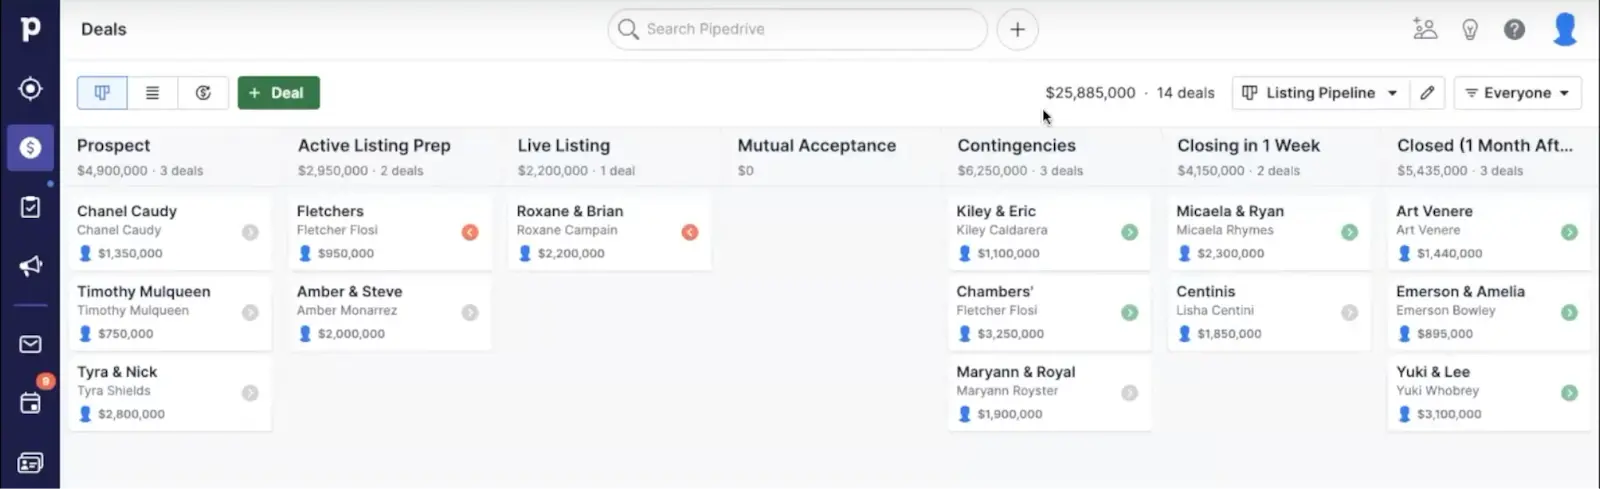Click the red activity status on Fletchers deal
This screenshot has height=489, width=1600.
(470, 232)
